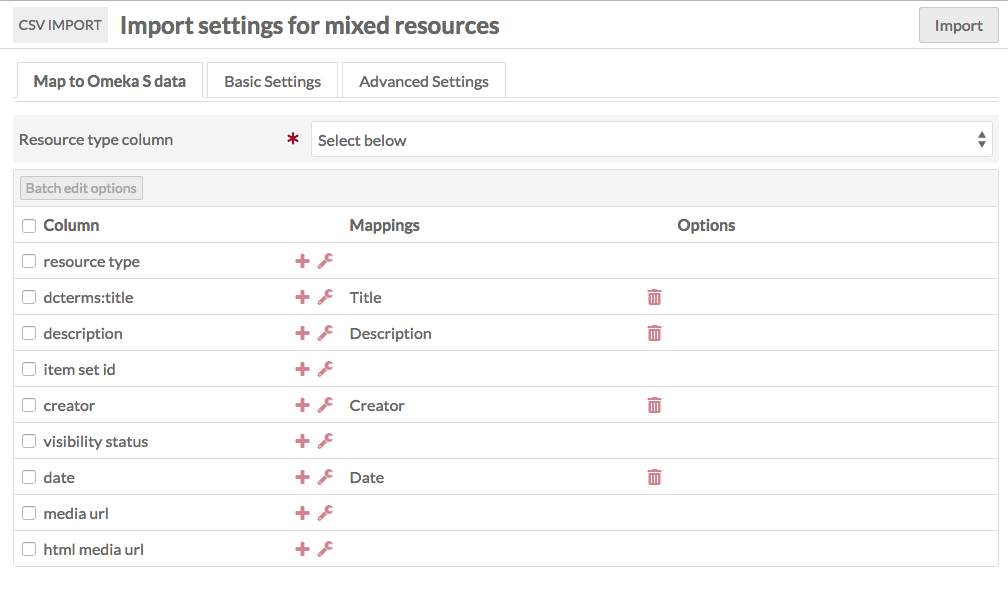
Task: Click the Import button
Action: (958, 25)
